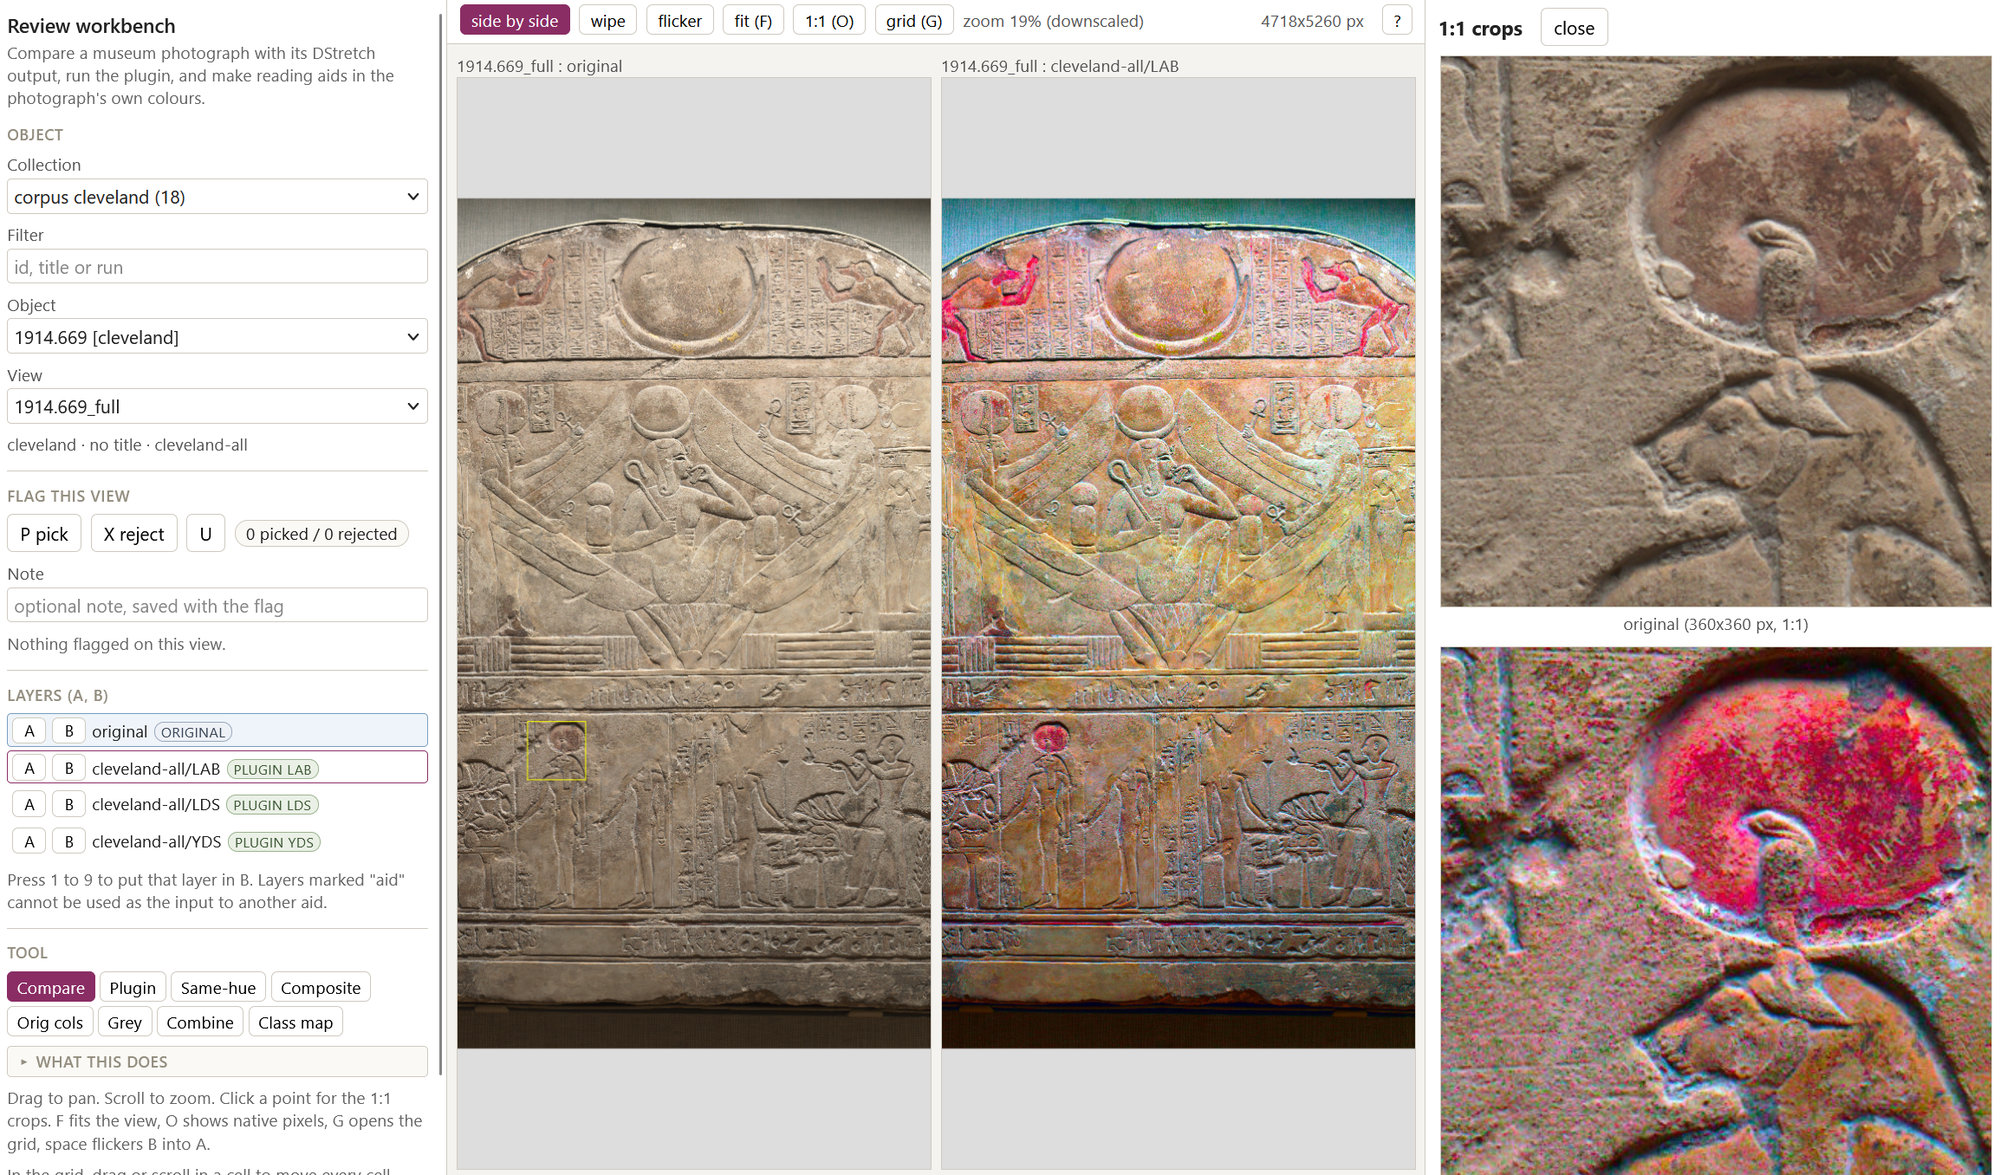
Task: Click the PLUGIN LDS badge
Action: click(272, 805)
